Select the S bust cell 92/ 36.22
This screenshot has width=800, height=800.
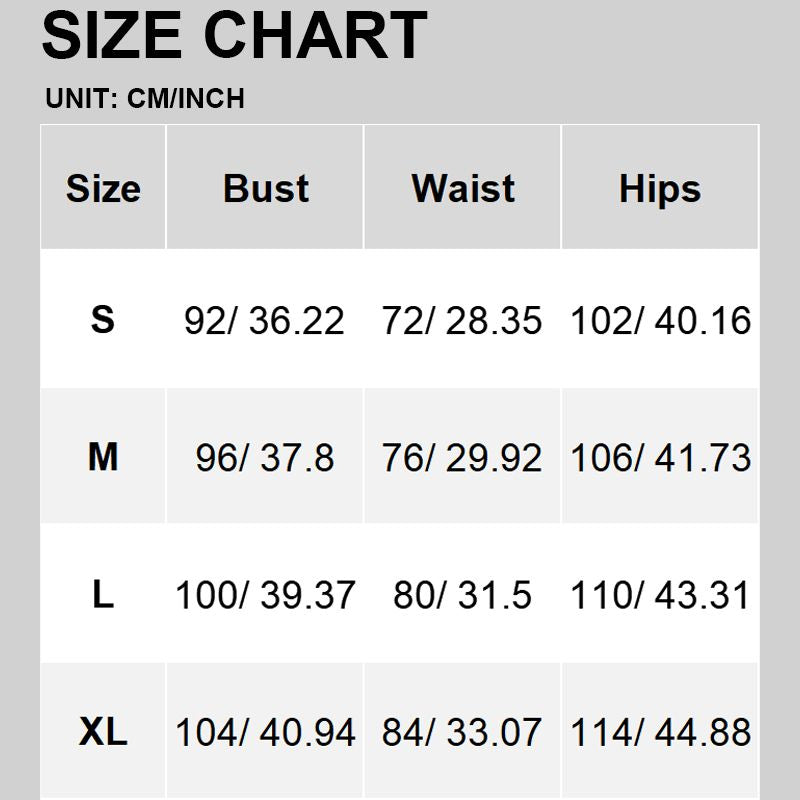(x=265, y=320)
